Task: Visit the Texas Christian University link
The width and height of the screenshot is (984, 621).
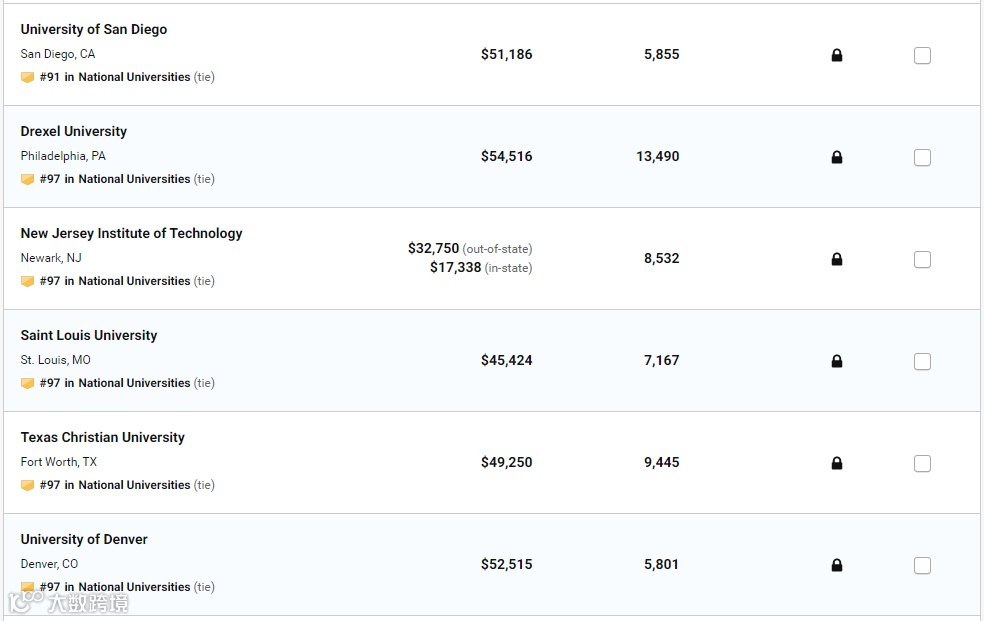Action: click(x=102, y=438)
